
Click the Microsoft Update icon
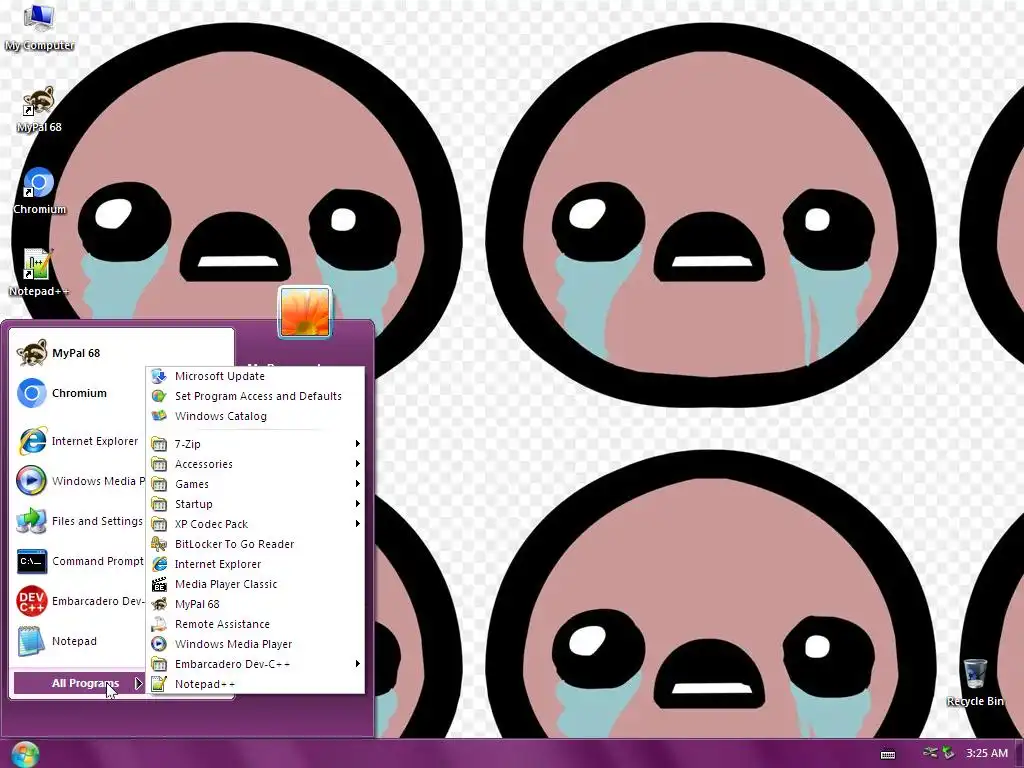159,376
